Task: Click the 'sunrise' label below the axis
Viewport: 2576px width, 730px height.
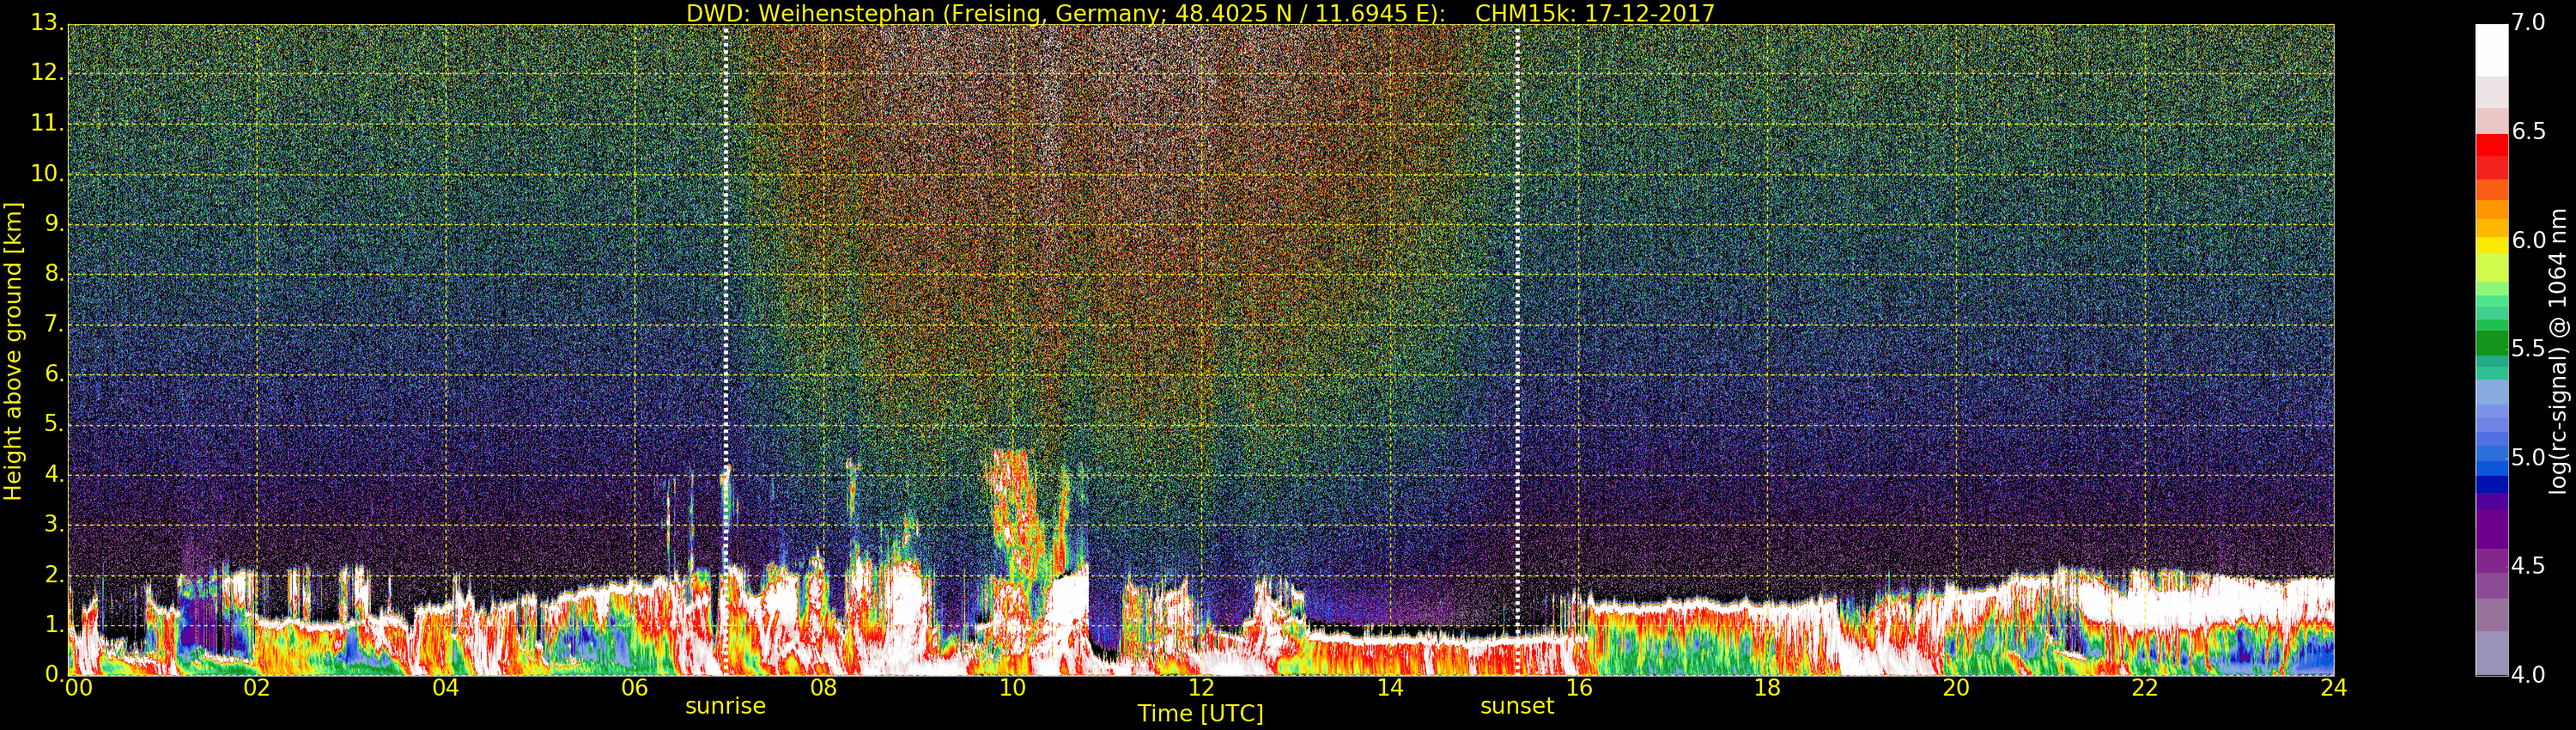Action: point(725,706)
